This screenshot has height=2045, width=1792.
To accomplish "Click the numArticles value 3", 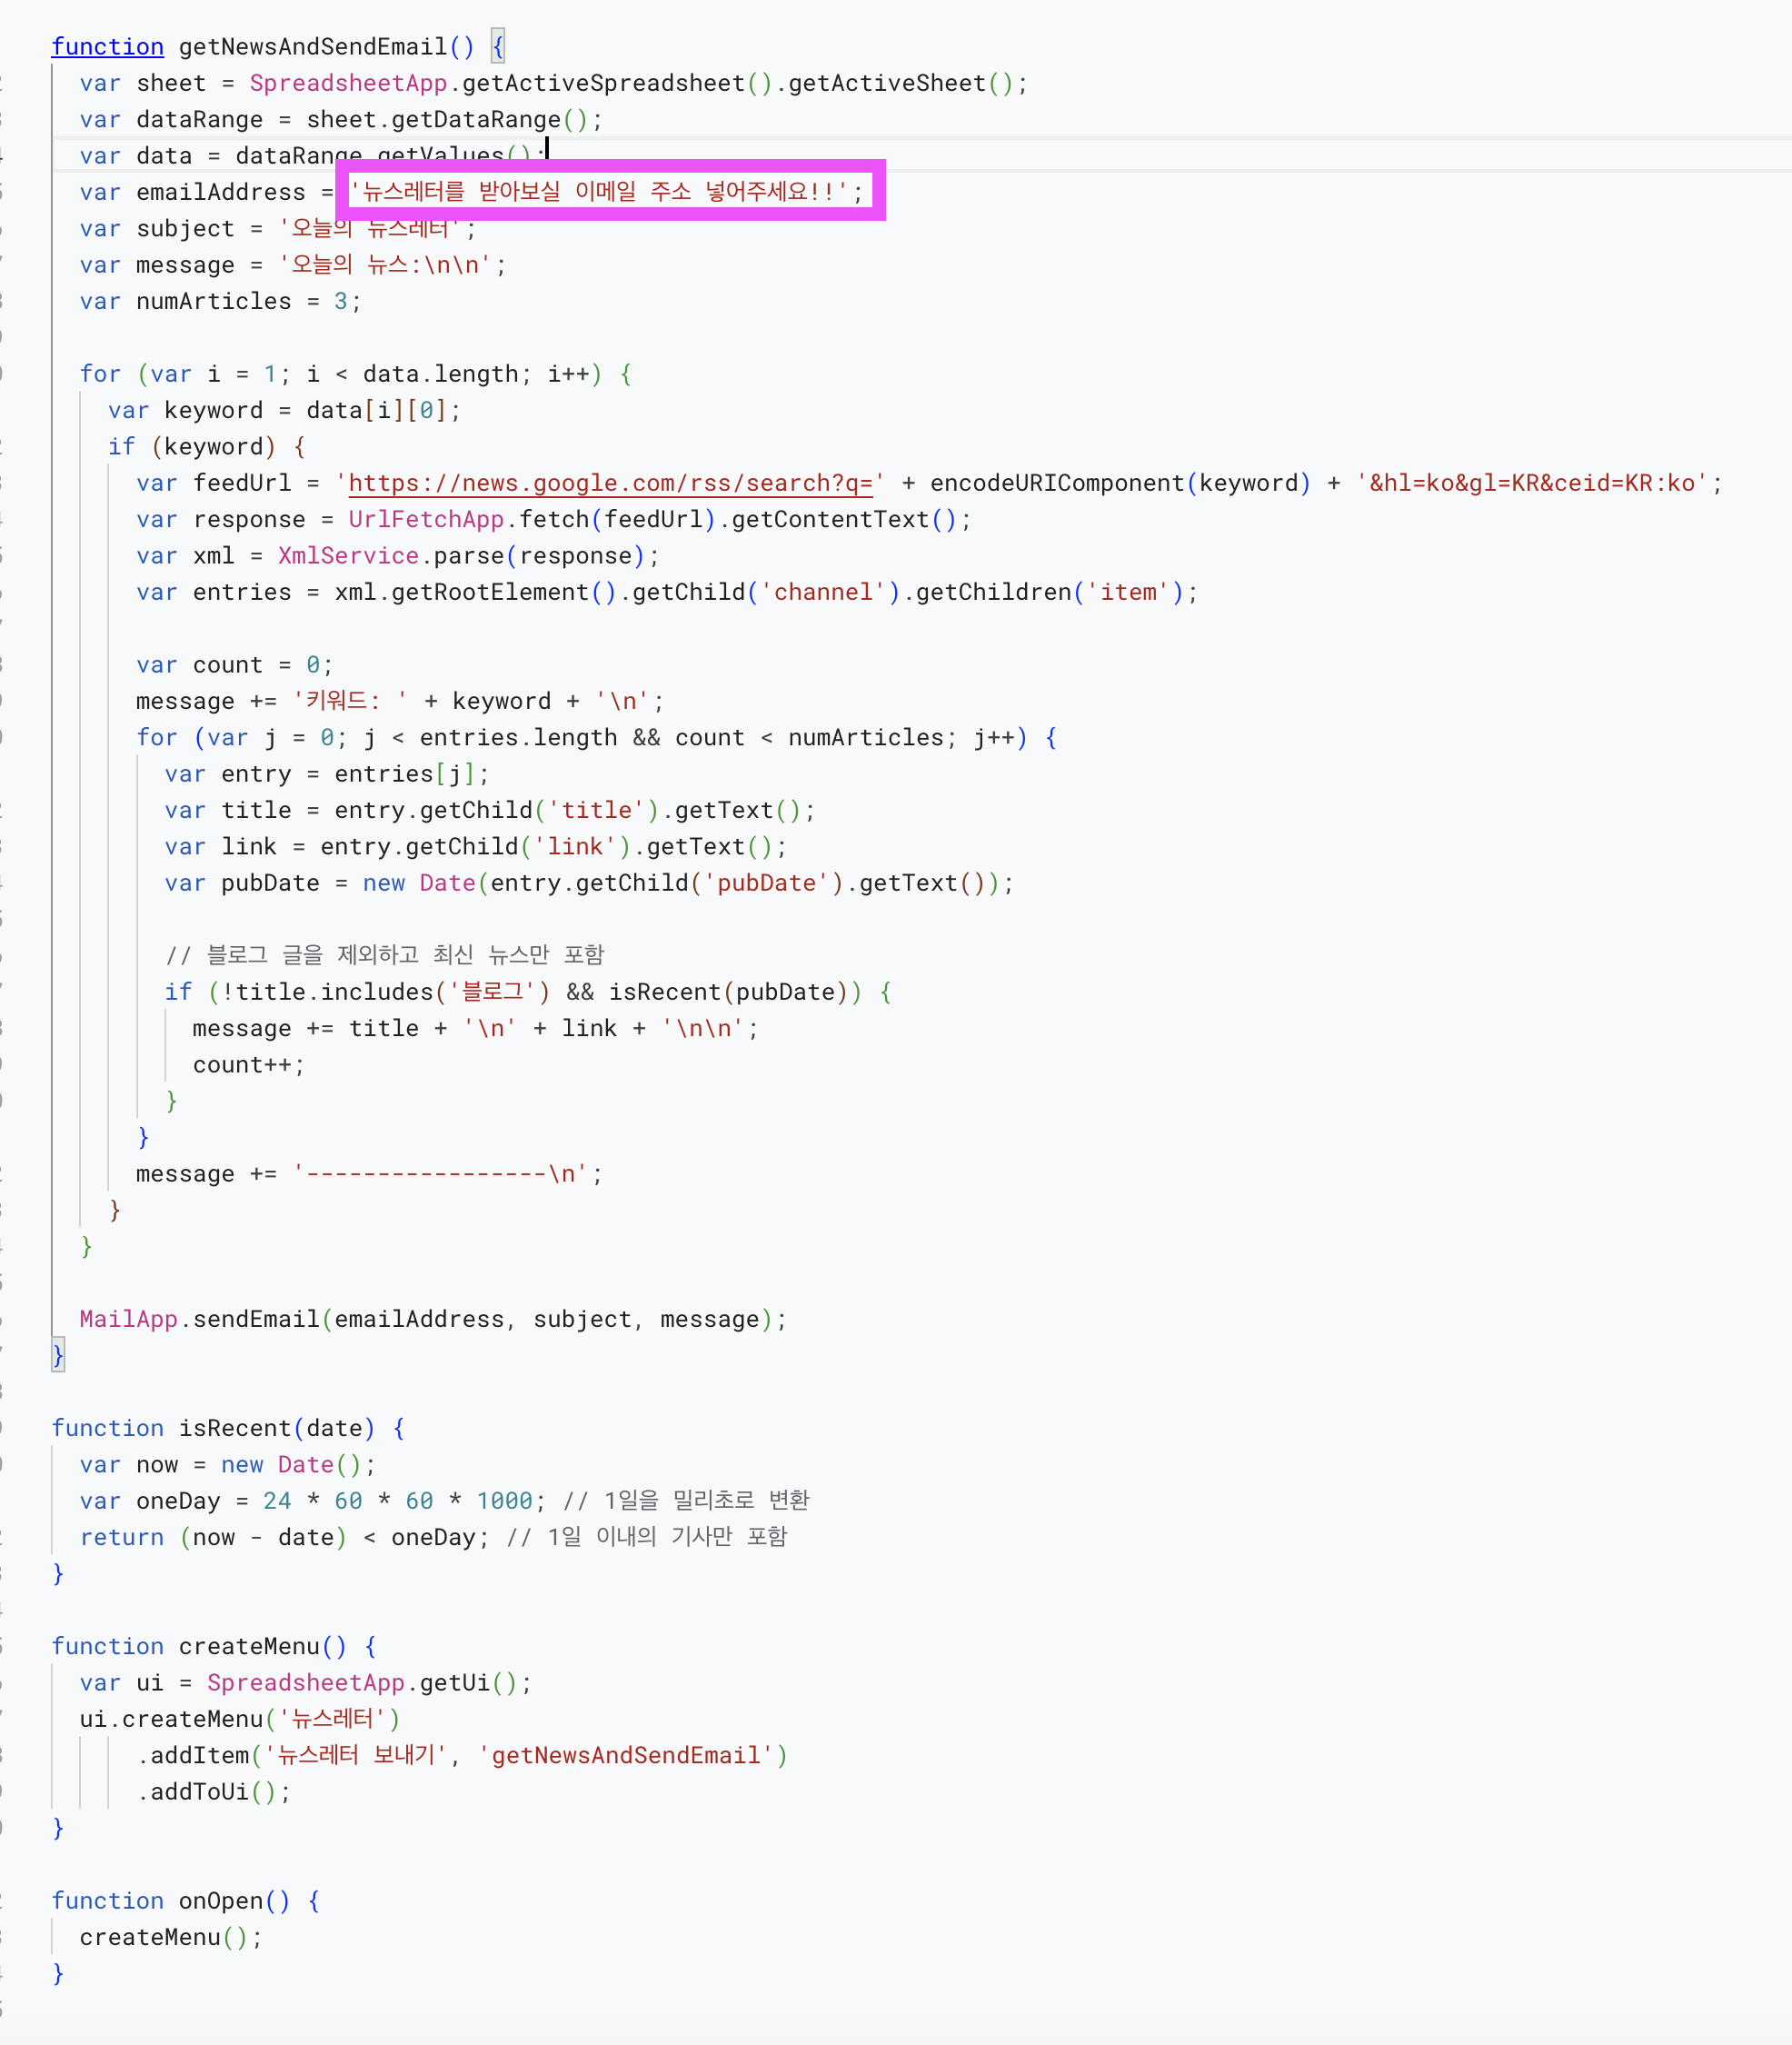I will coord(340,301).
